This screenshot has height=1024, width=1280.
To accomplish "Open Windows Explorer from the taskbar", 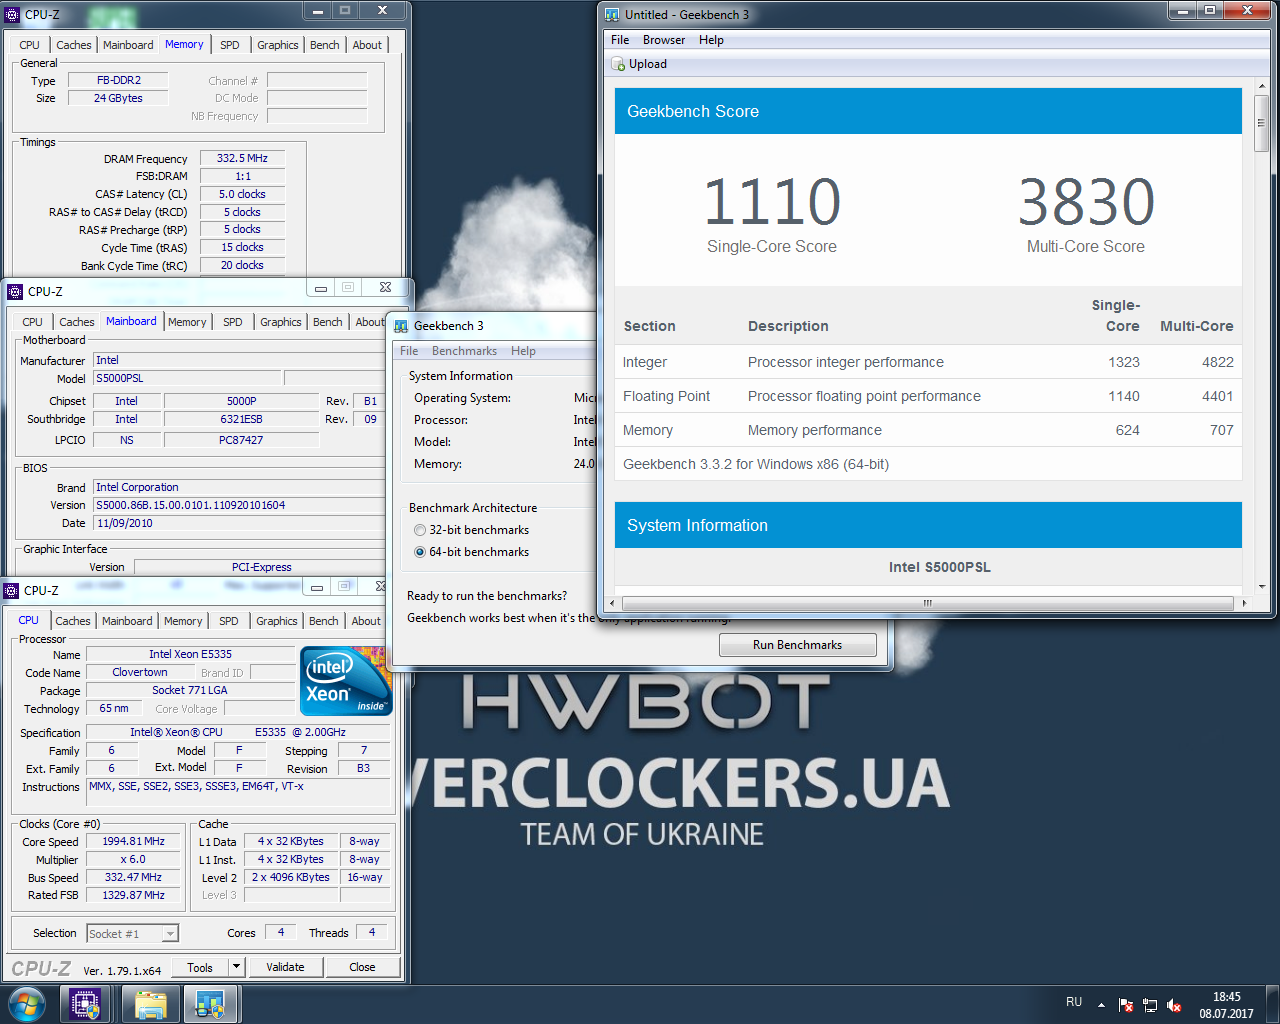I will (150, 1004).
